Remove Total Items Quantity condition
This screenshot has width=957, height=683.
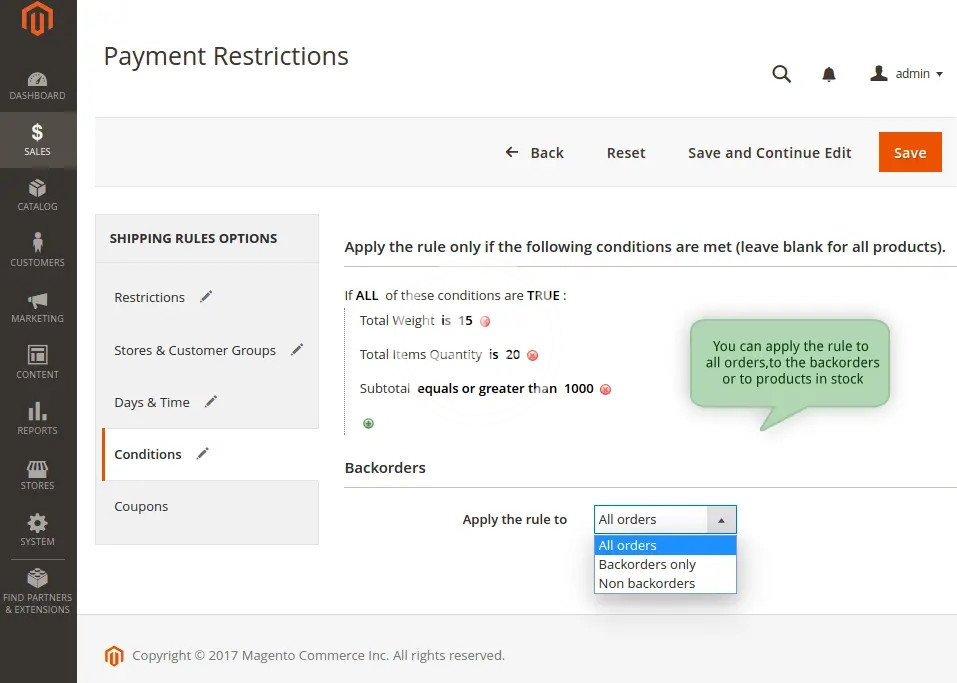(532, 355)
